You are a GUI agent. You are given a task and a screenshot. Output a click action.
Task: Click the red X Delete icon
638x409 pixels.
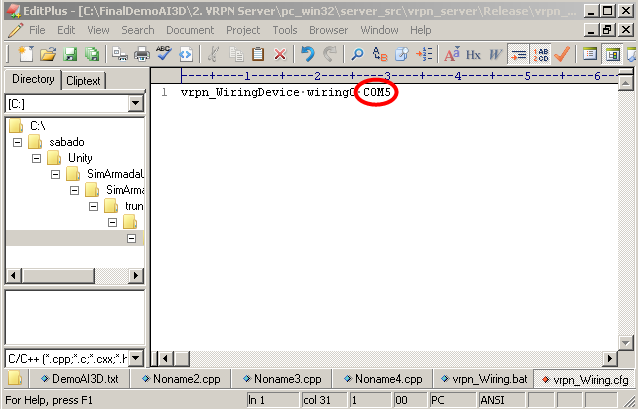tap(280, 54)
